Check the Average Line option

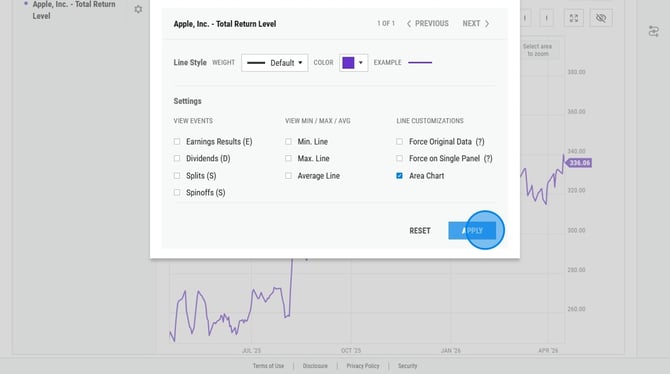[x=288, y=176]
